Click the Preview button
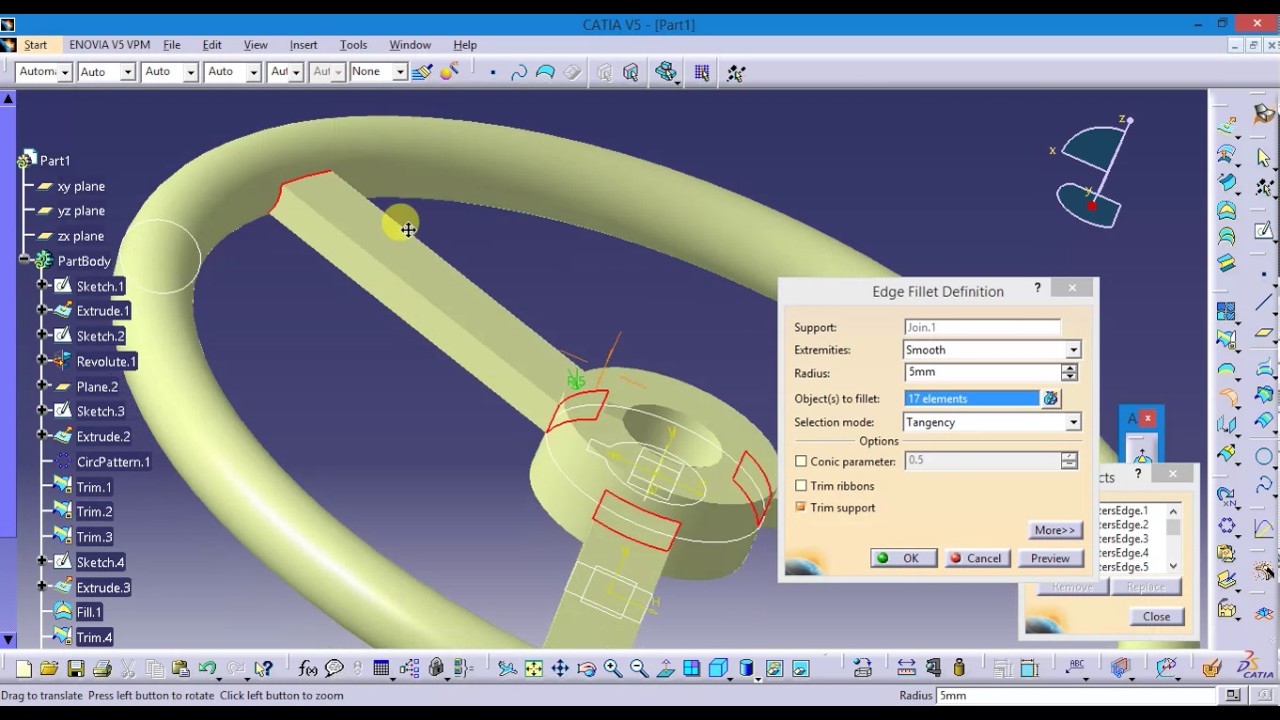The width and height of the screenshot is (1280, 720). point(1050,558)
